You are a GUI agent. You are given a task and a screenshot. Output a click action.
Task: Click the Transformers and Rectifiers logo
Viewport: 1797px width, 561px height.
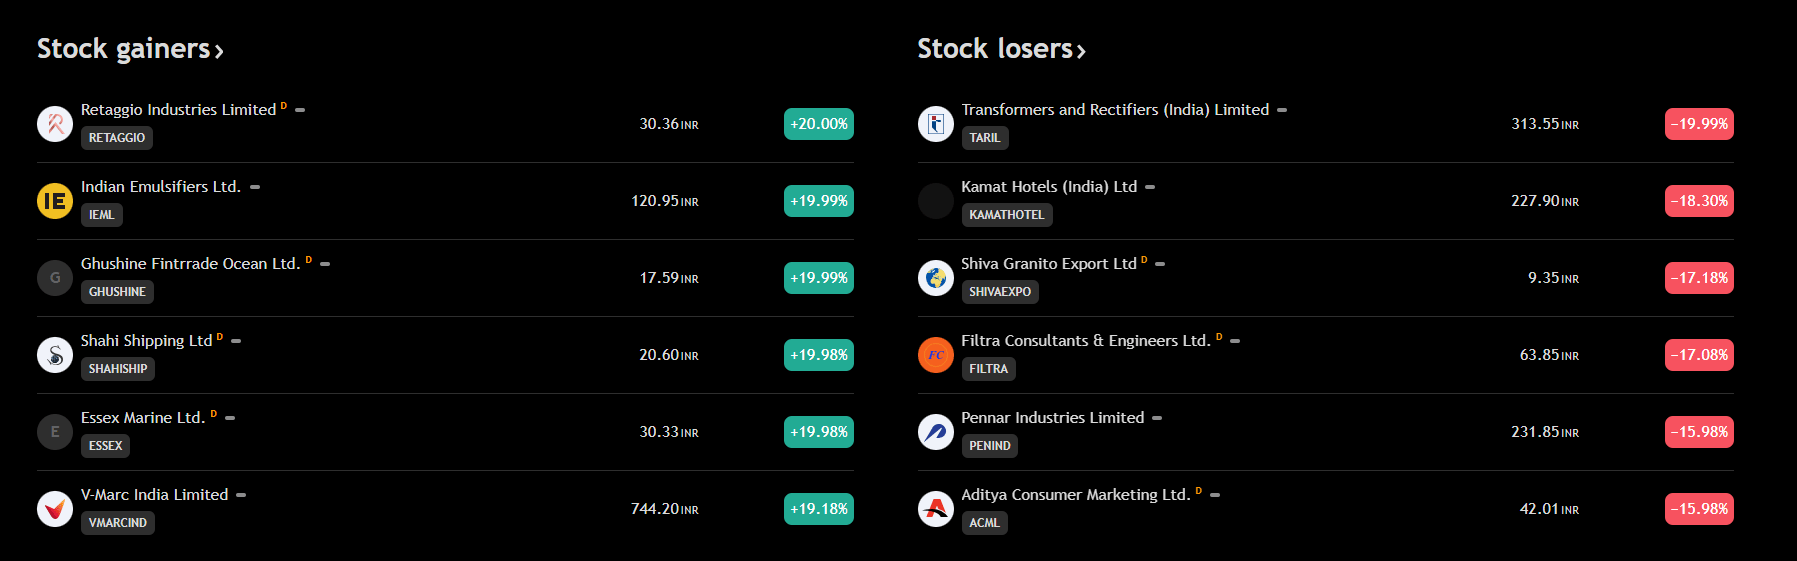[x=936, y=124]
